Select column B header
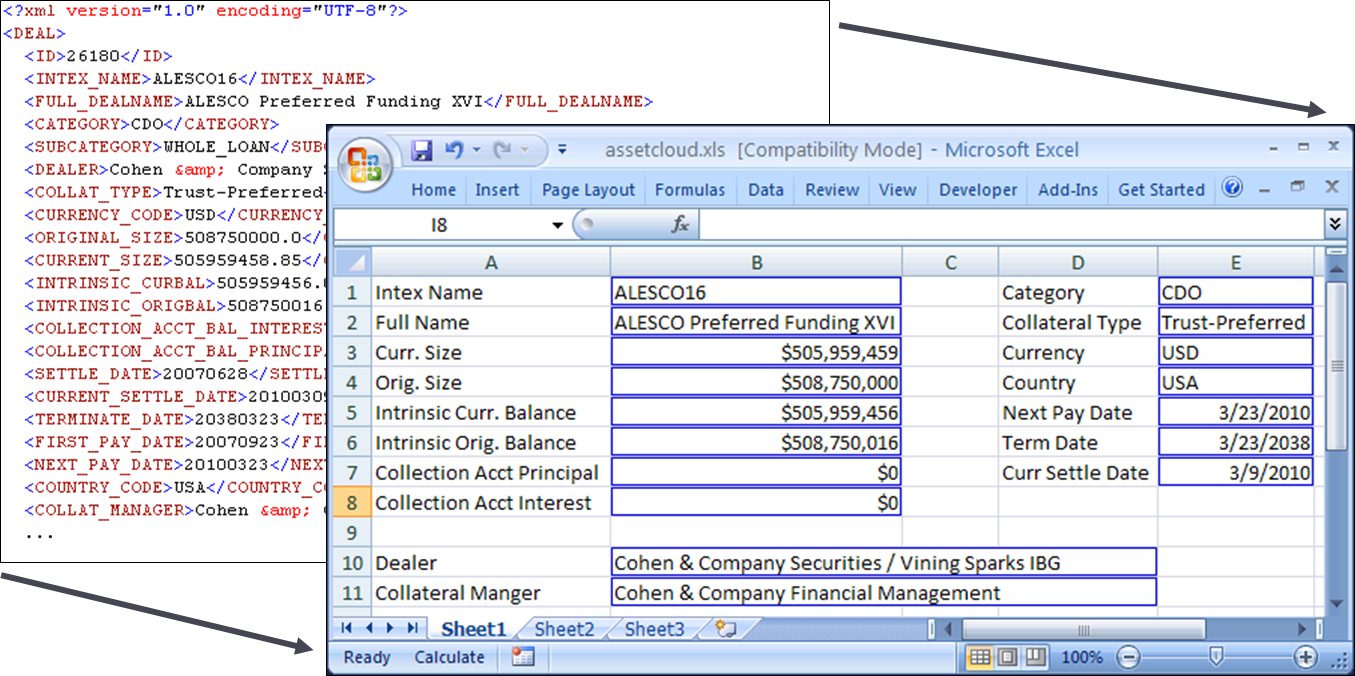The image size is (1355, 676). coord(756,263)
